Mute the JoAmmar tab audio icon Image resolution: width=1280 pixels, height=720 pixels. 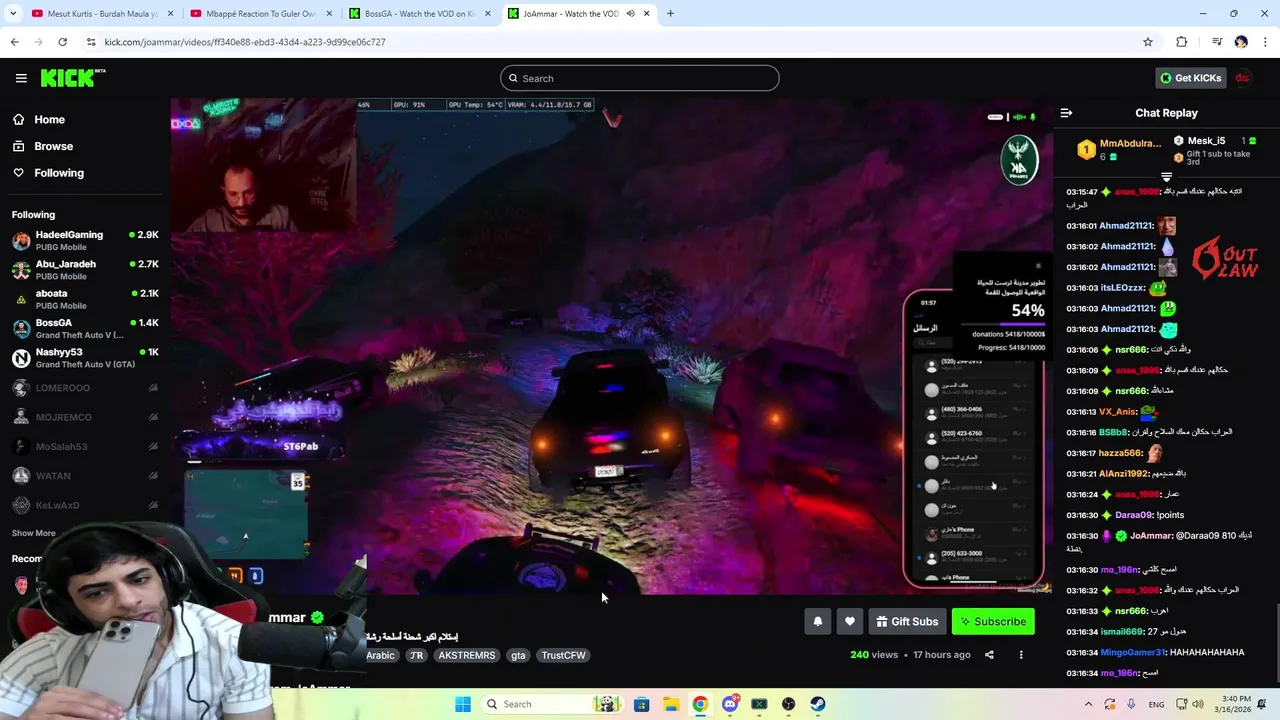point(630,14)
